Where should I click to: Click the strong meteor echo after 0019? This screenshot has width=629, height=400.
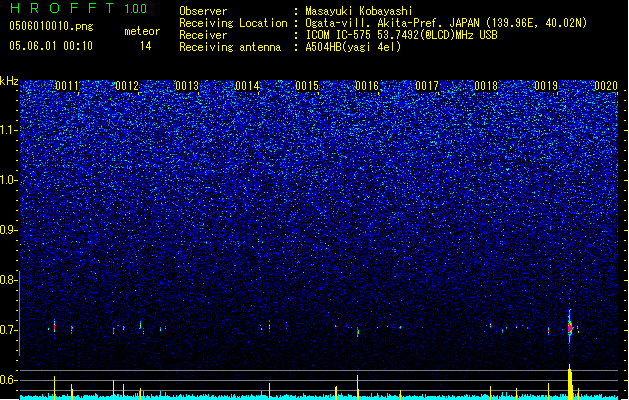click(570, 327)
